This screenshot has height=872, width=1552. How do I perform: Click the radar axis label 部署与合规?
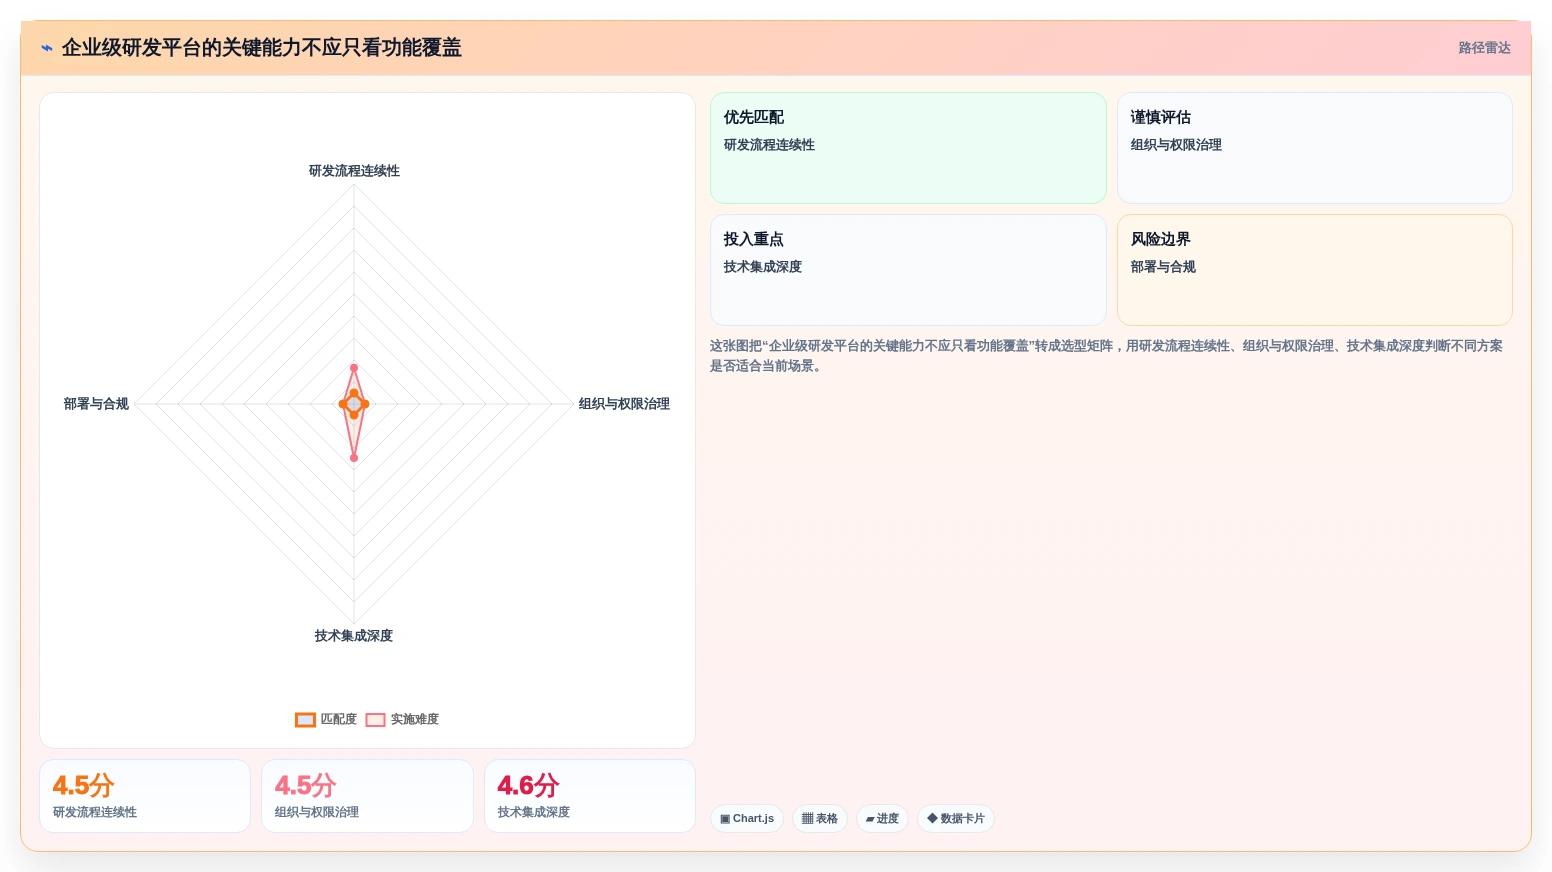(96, 404)
